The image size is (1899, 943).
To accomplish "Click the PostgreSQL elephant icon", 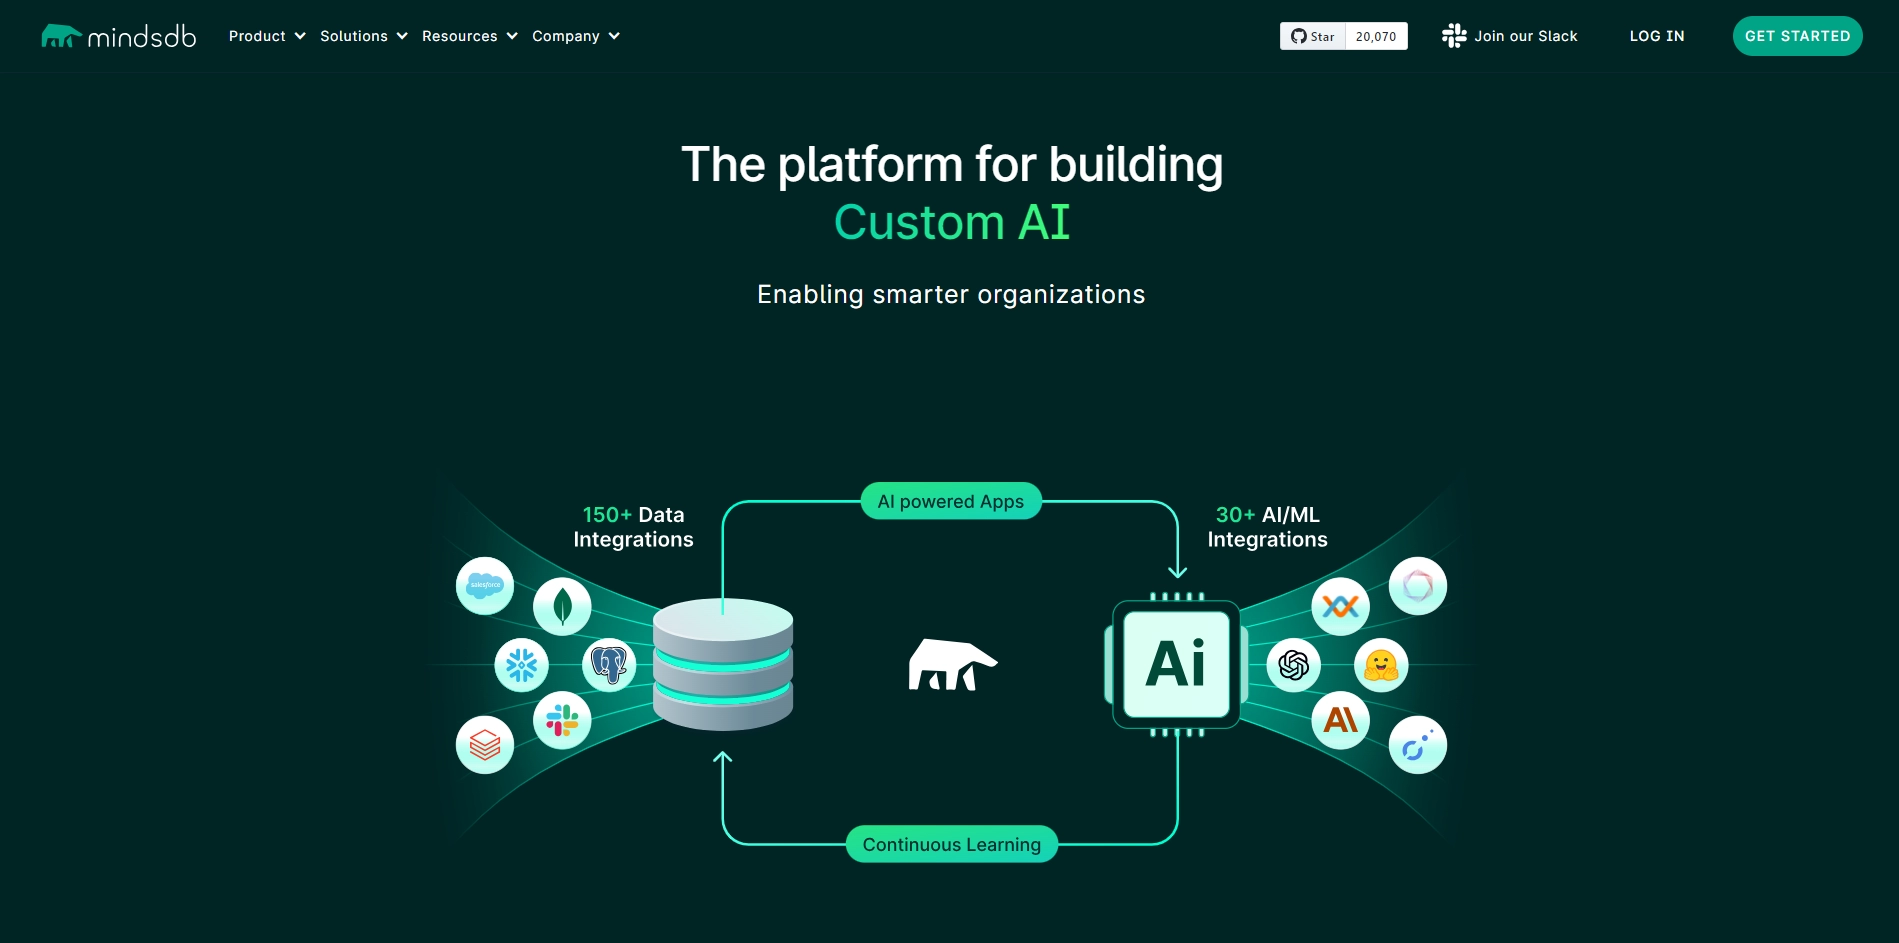I will [609, 665].
